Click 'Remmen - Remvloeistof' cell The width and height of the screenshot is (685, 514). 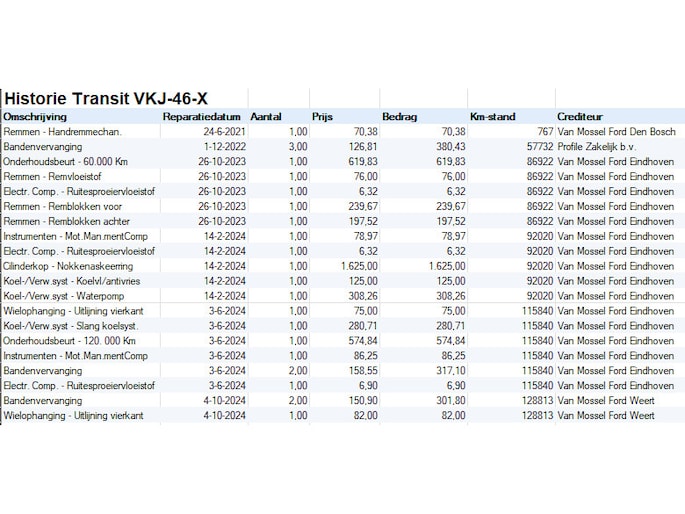(x=52, y=176)
